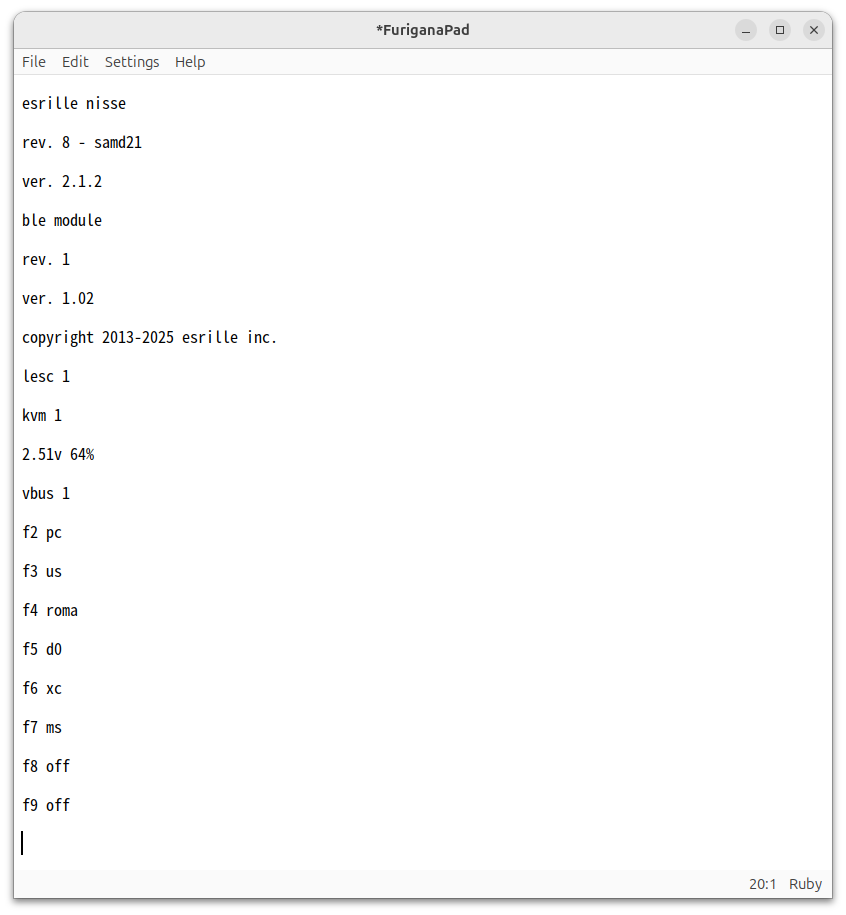Click the empty last line of text
This screenshot has height=915, width=846.
[200, 843]
